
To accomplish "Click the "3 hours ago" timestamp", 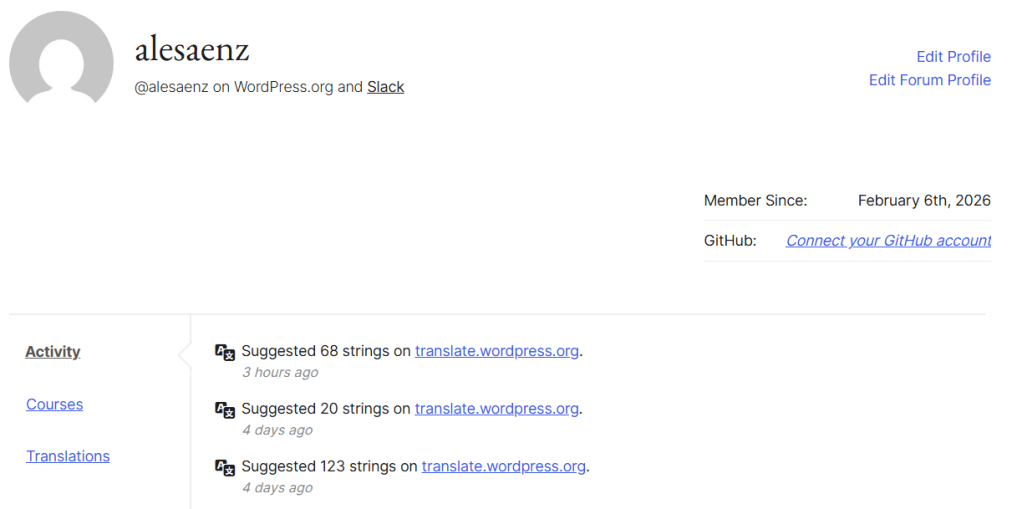I will pyautogui.click(x=280, y=372).
